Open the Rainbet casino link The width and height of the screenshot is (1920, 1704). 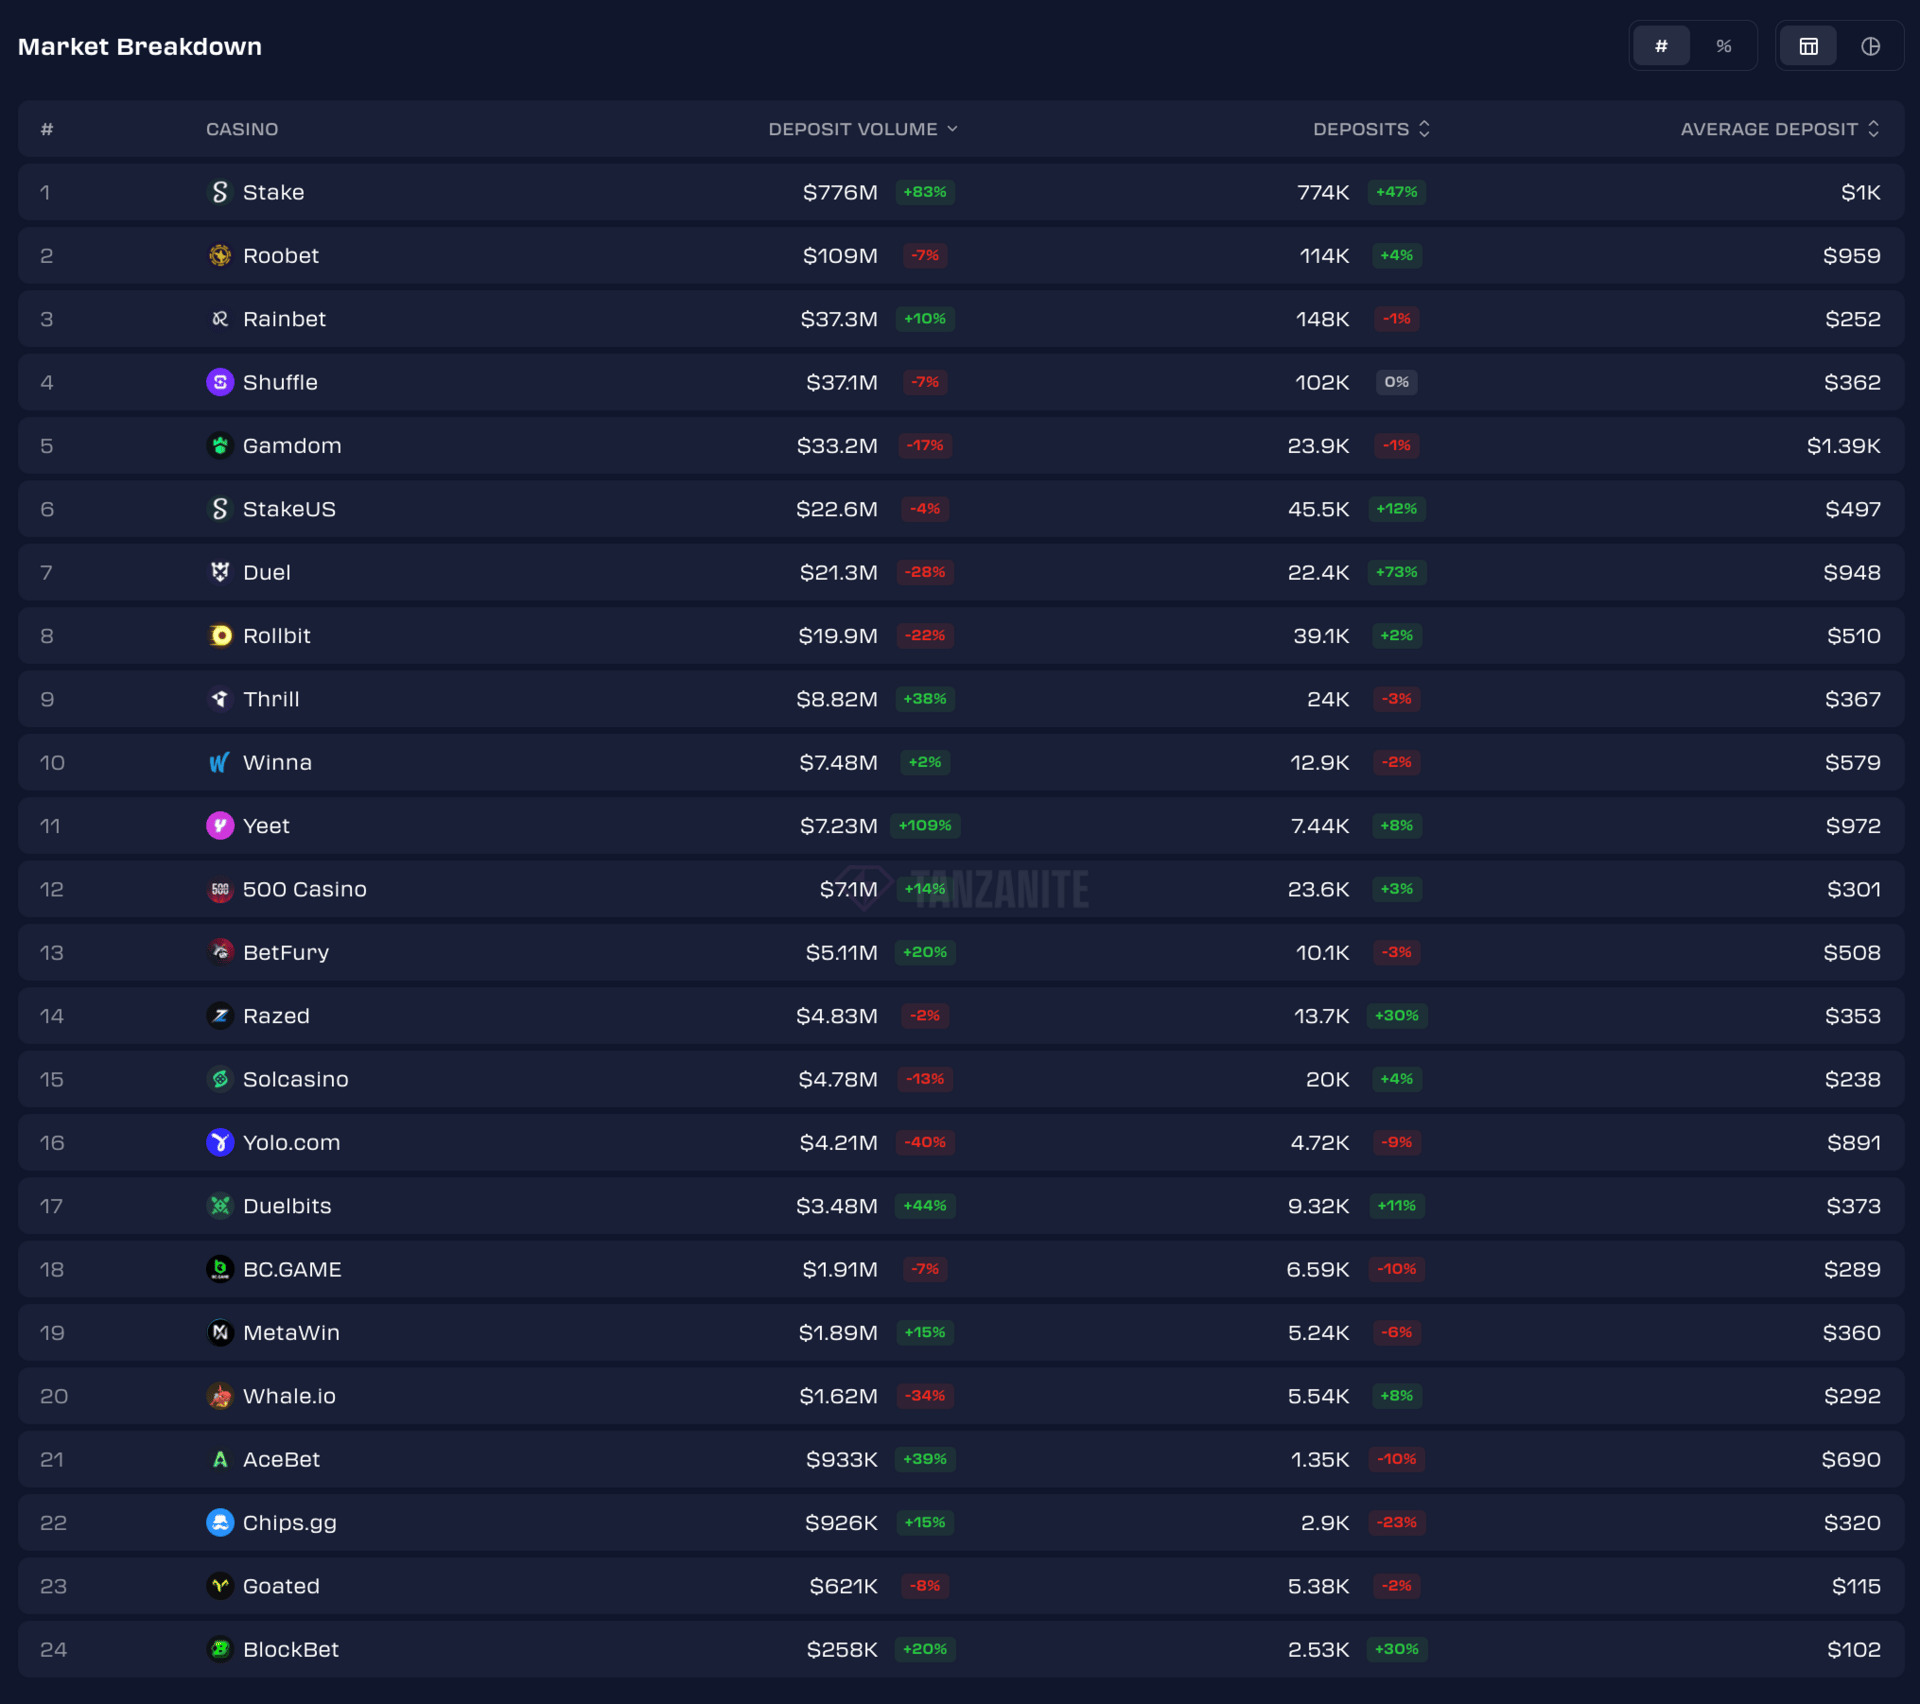click(x=284, y=319)
